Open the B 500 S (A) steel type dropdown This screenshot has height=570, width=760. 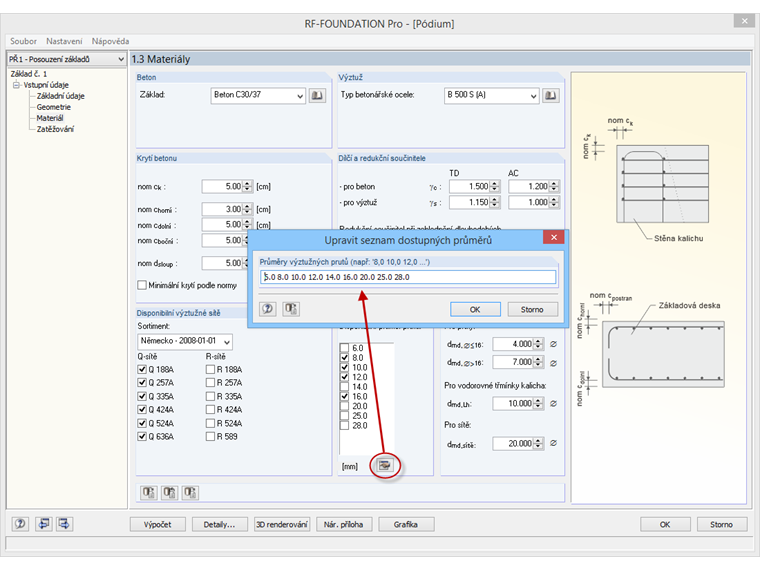pos(533,95)
